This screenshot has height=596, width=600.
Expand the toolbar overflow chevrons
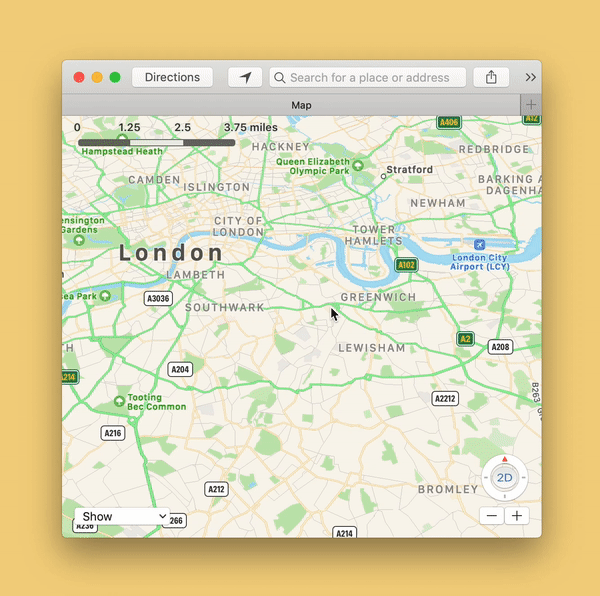click(x=530, y=77)
